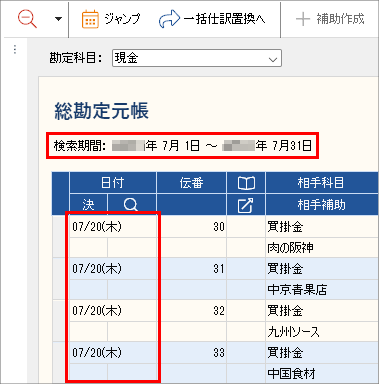Select the date cell for voucher 33
379x384 pixels.
pos(113,353)
